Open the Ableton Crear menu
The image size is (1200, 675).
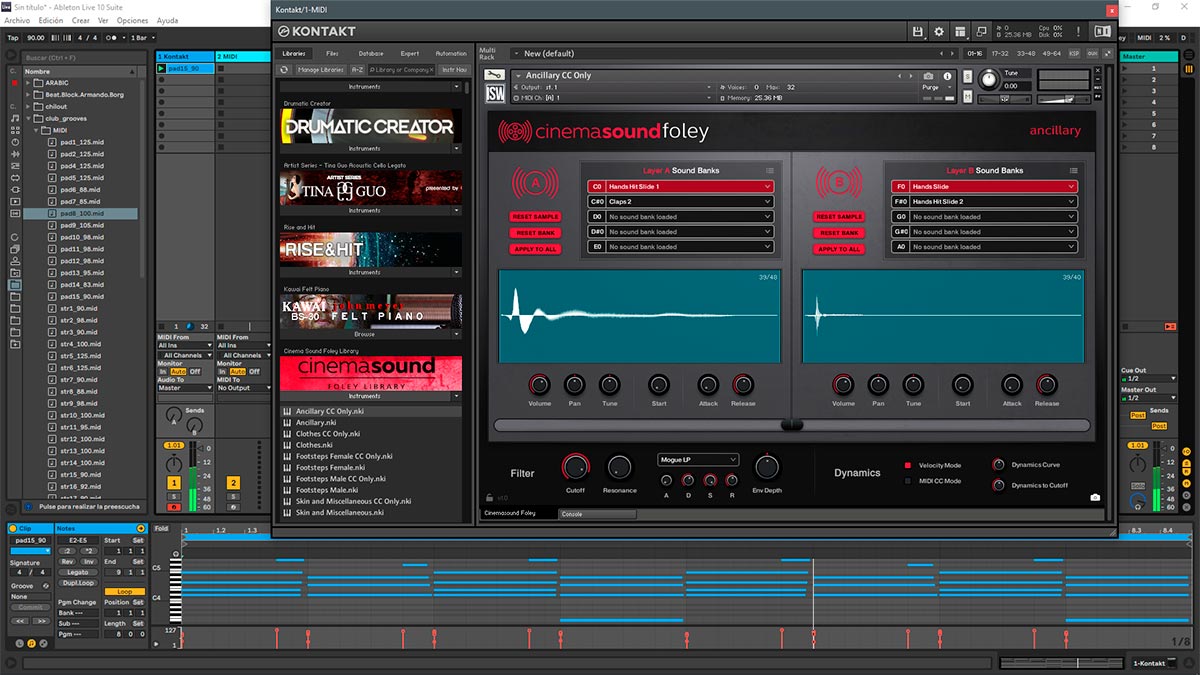tap(81, 20)
